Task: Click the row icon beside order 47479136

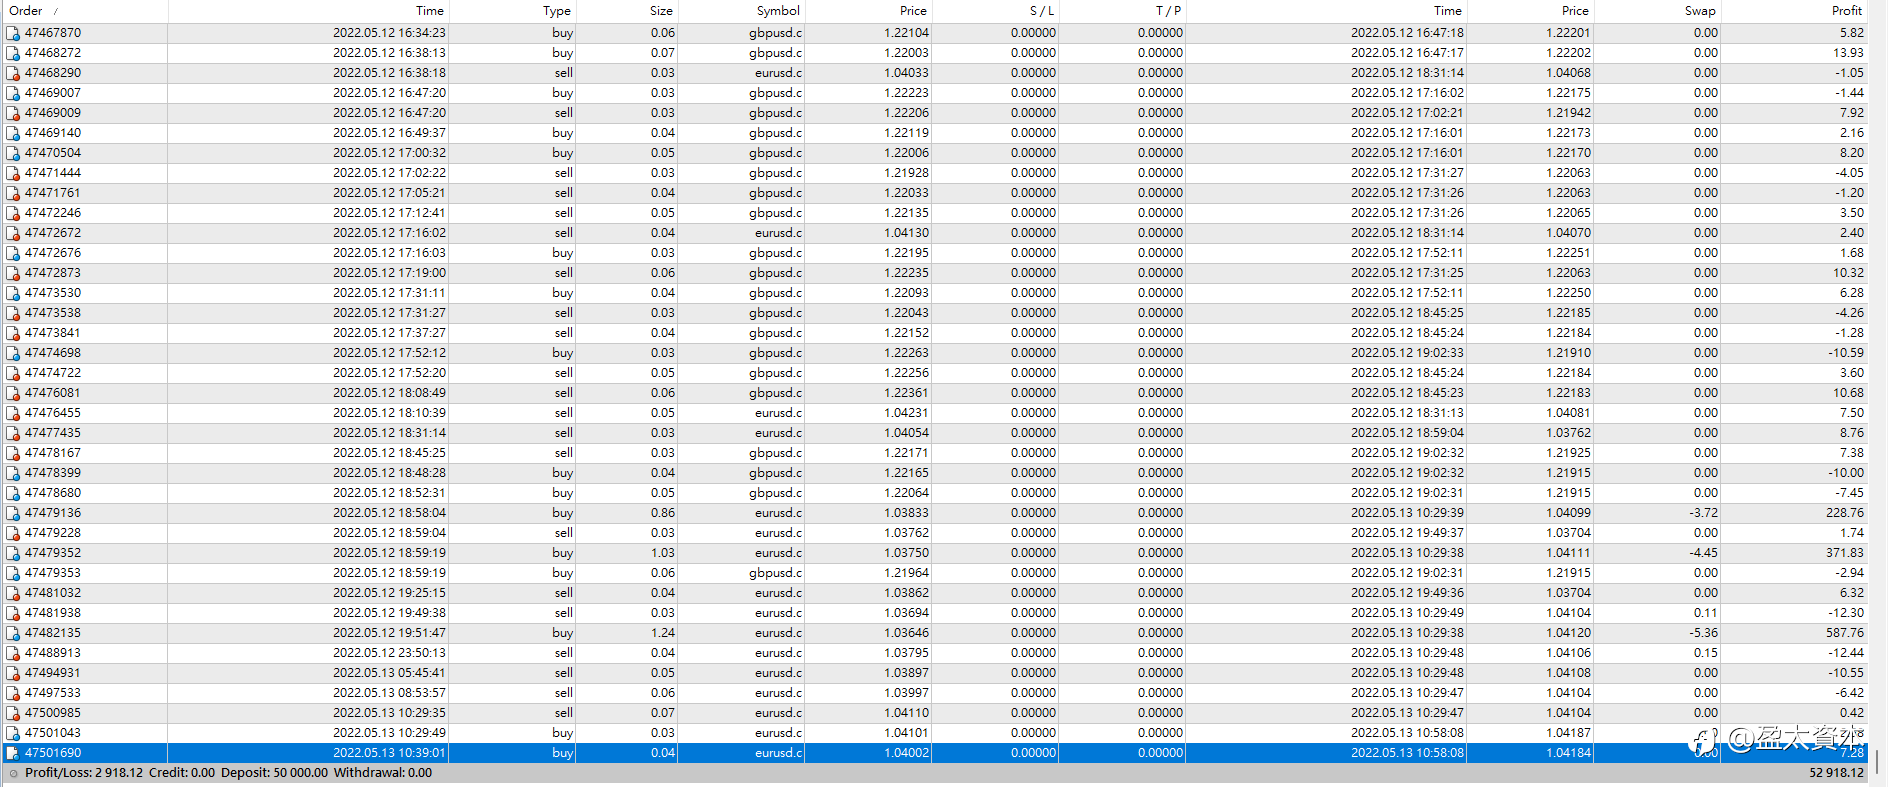Action: coord(13,513)
